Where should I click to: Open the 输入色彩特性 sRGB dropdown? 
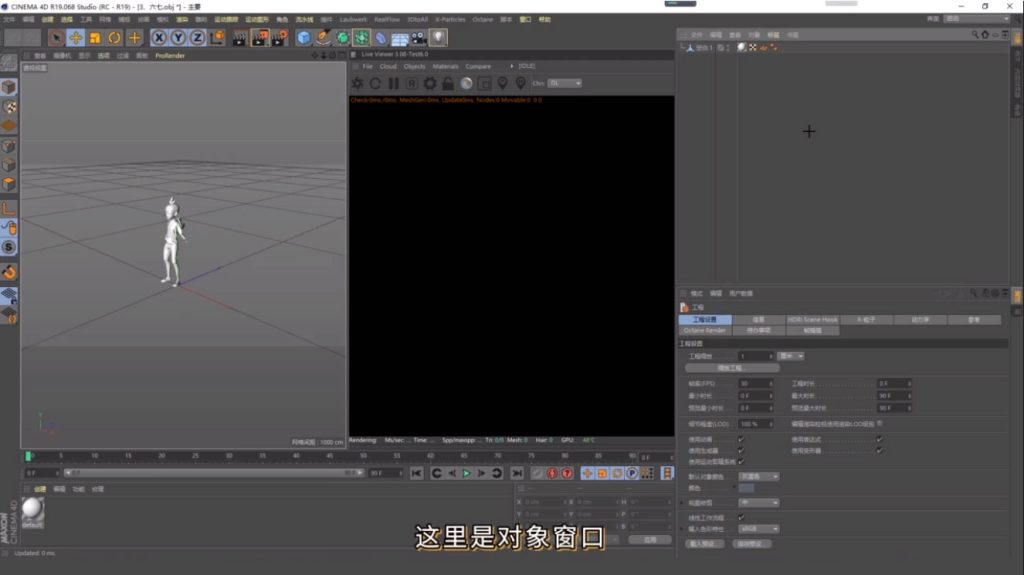759,529
